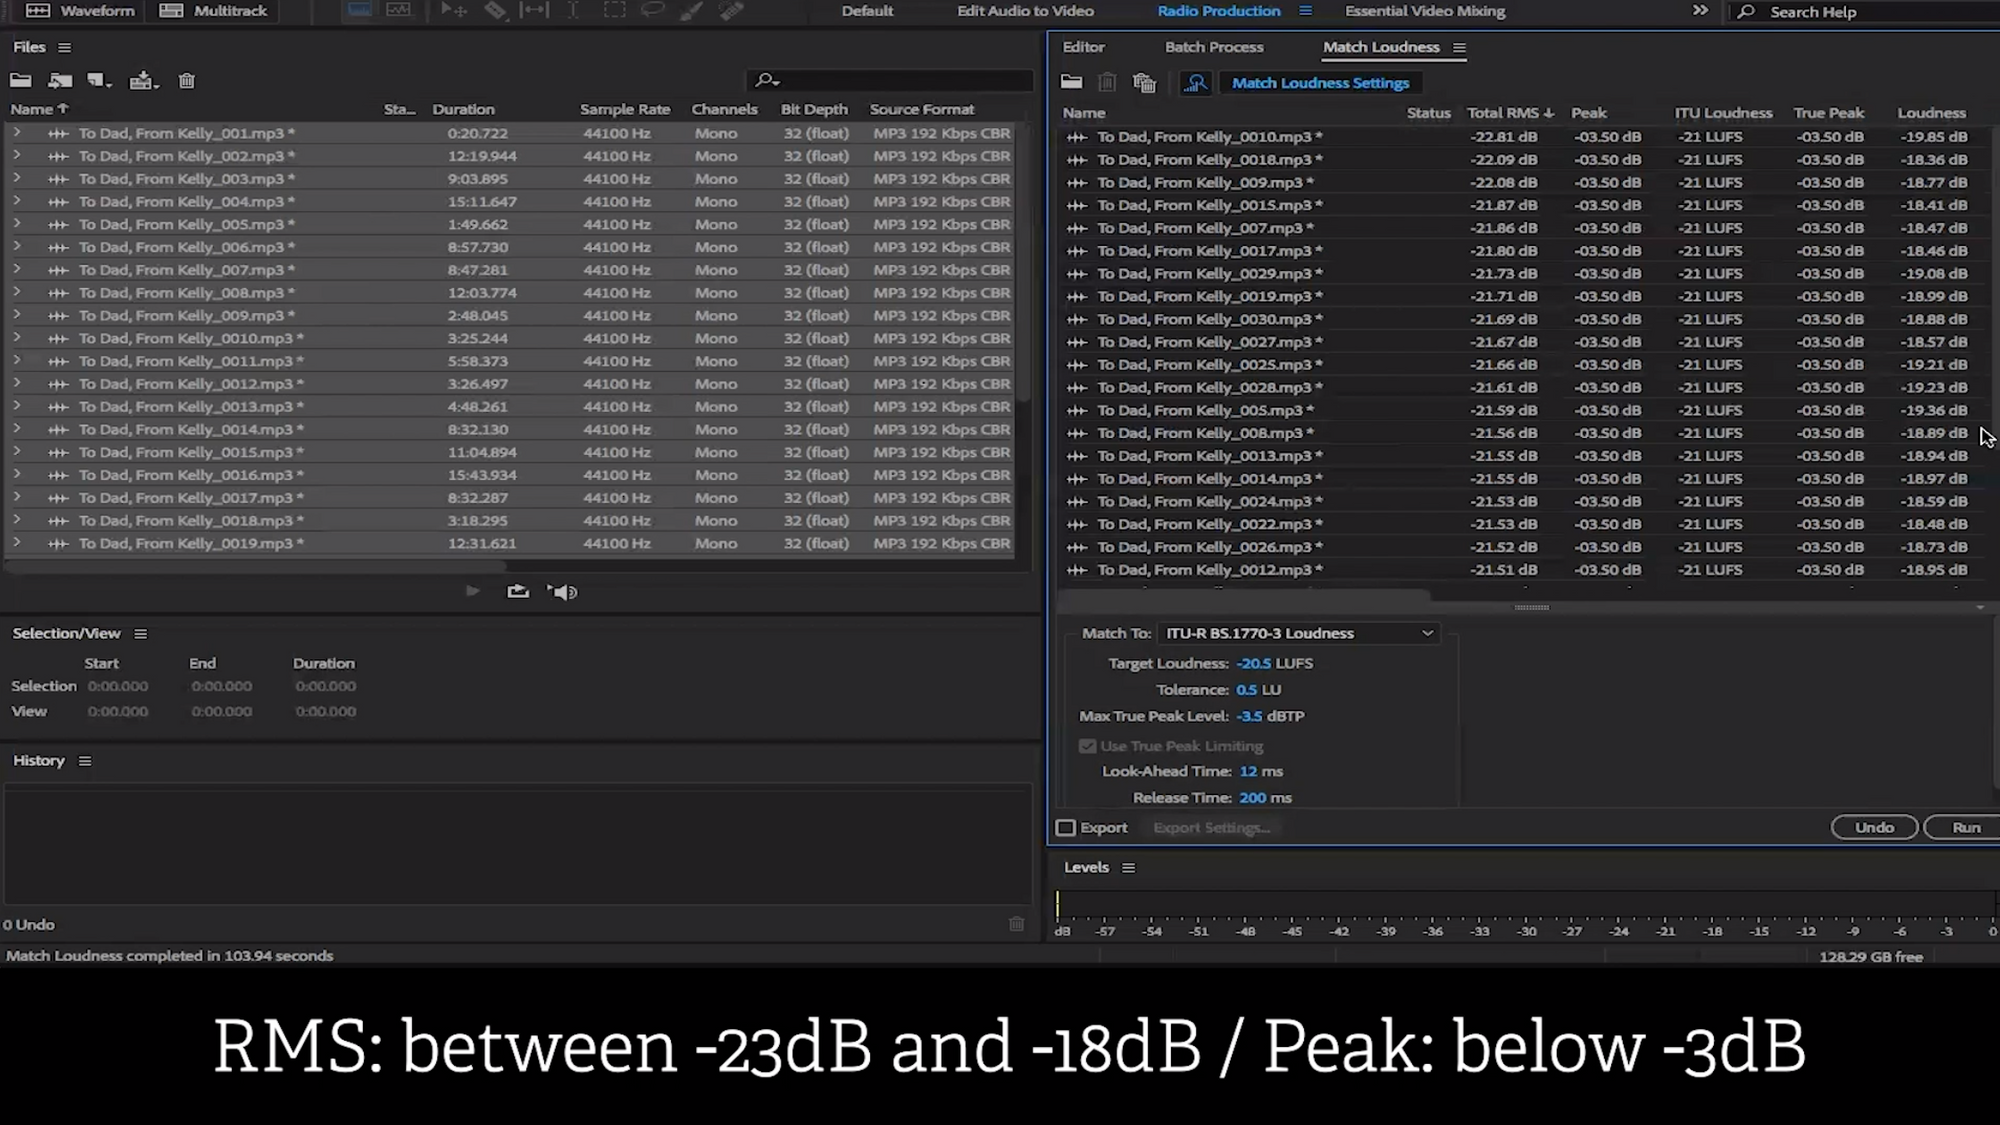
Task: Sort Files list by Name column
Action: [39, 109]
